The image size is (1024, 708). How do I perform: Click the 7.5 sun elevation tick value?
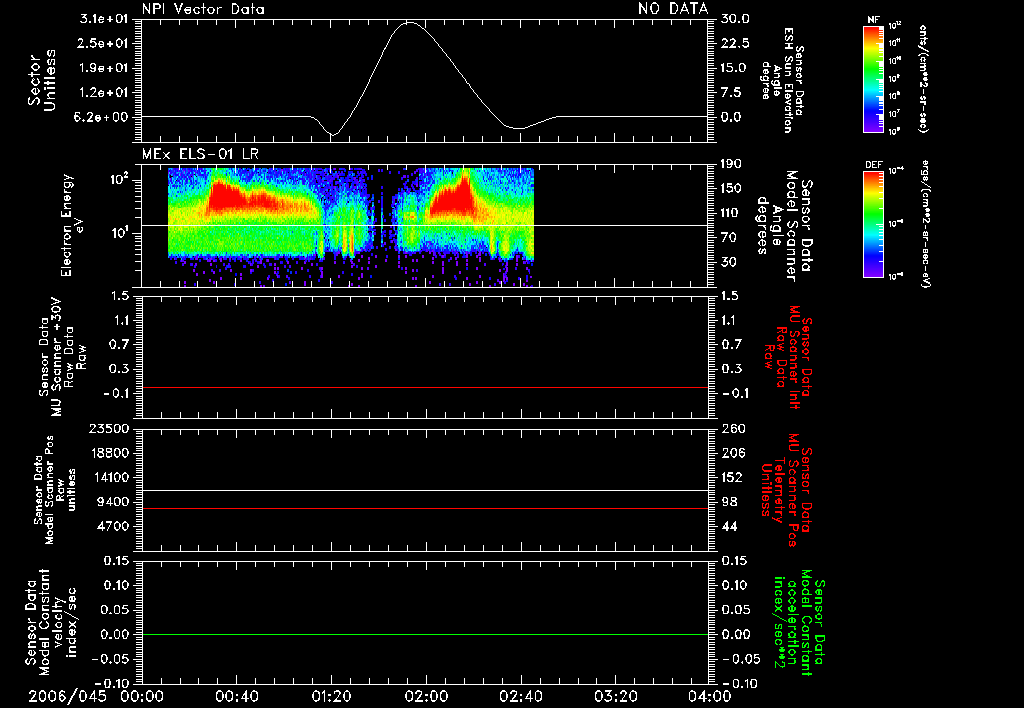click(731, 93)
